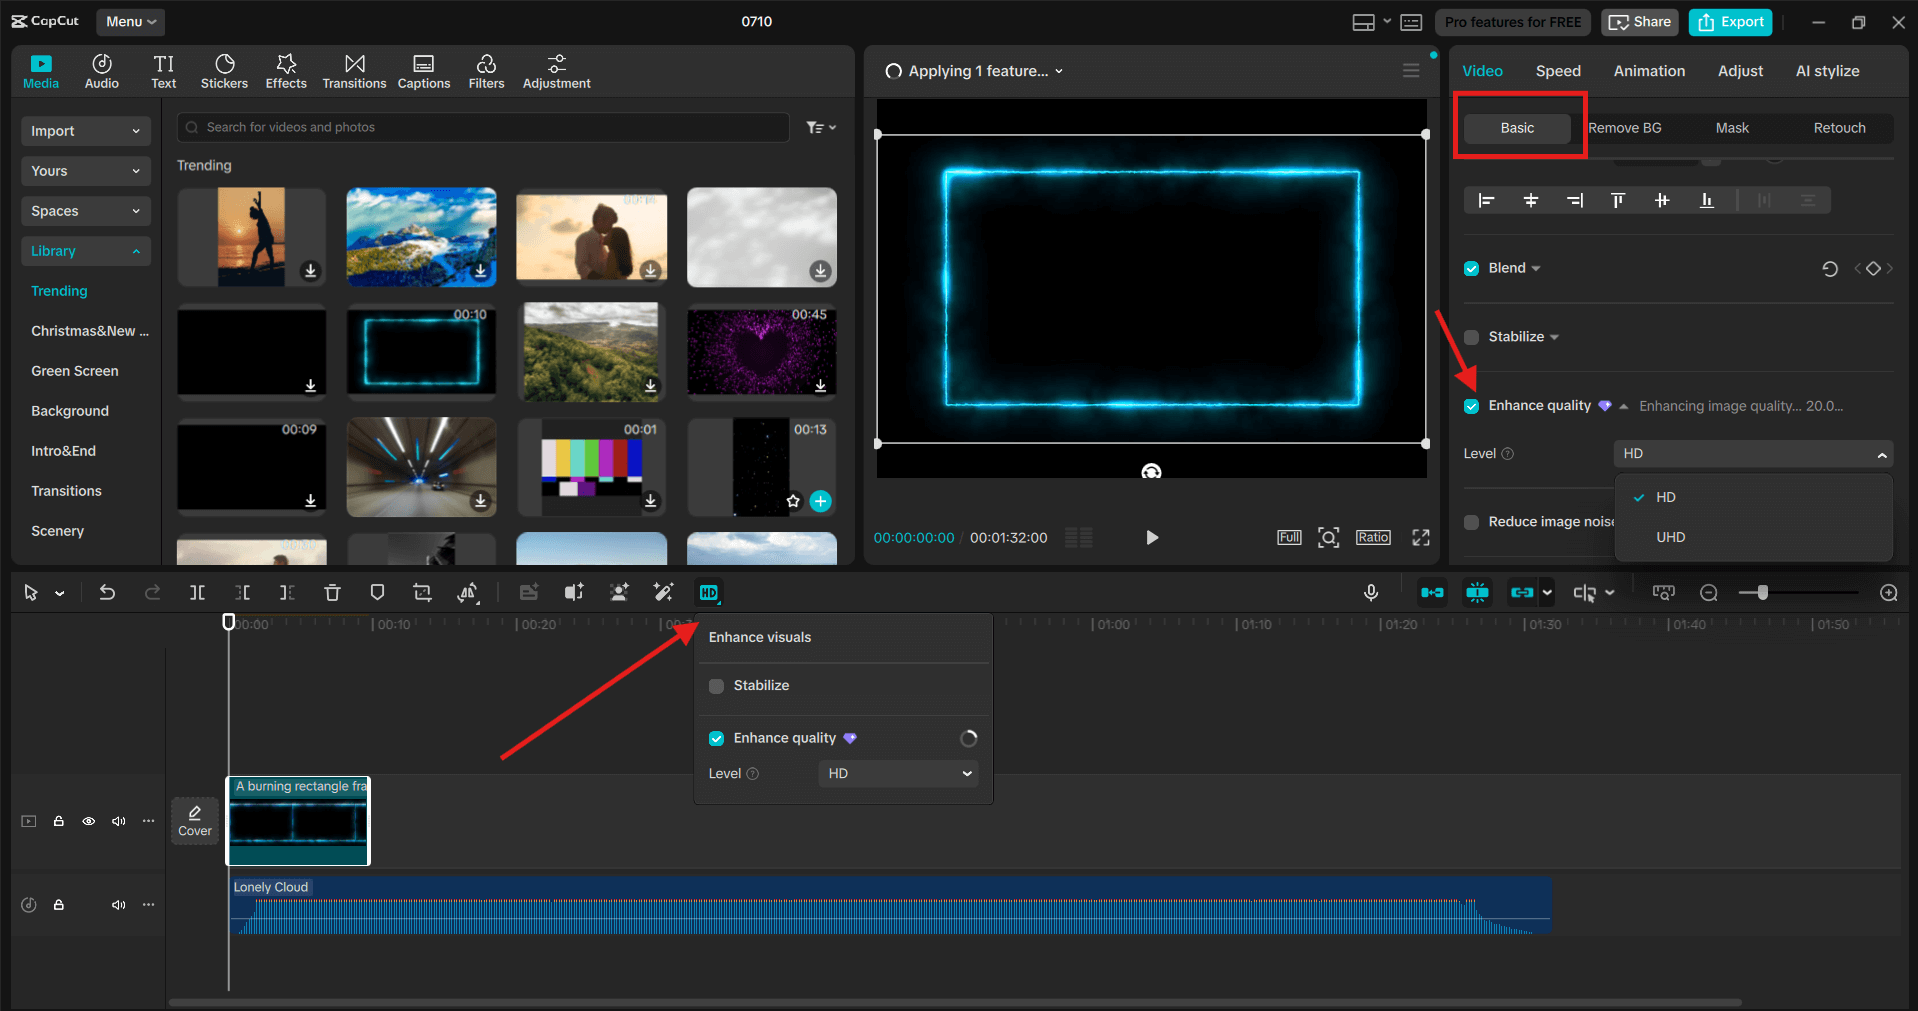Open the Menu dropdown
This screenshot has height=1011, width=1918.
[x=131, y=22]
